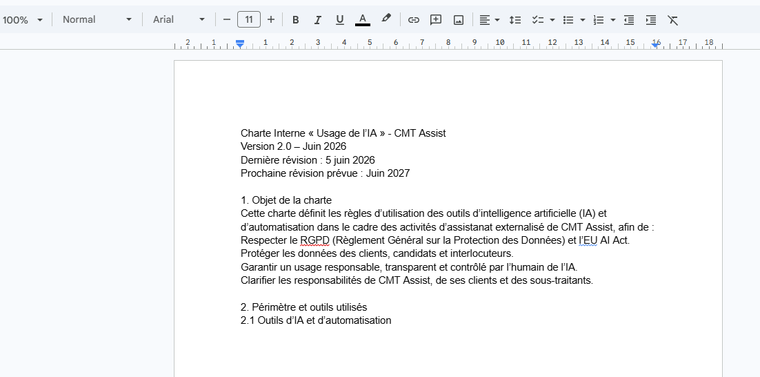760x377 pixels.
Task: Increase the paragraph indent
Action: (651, 20)
